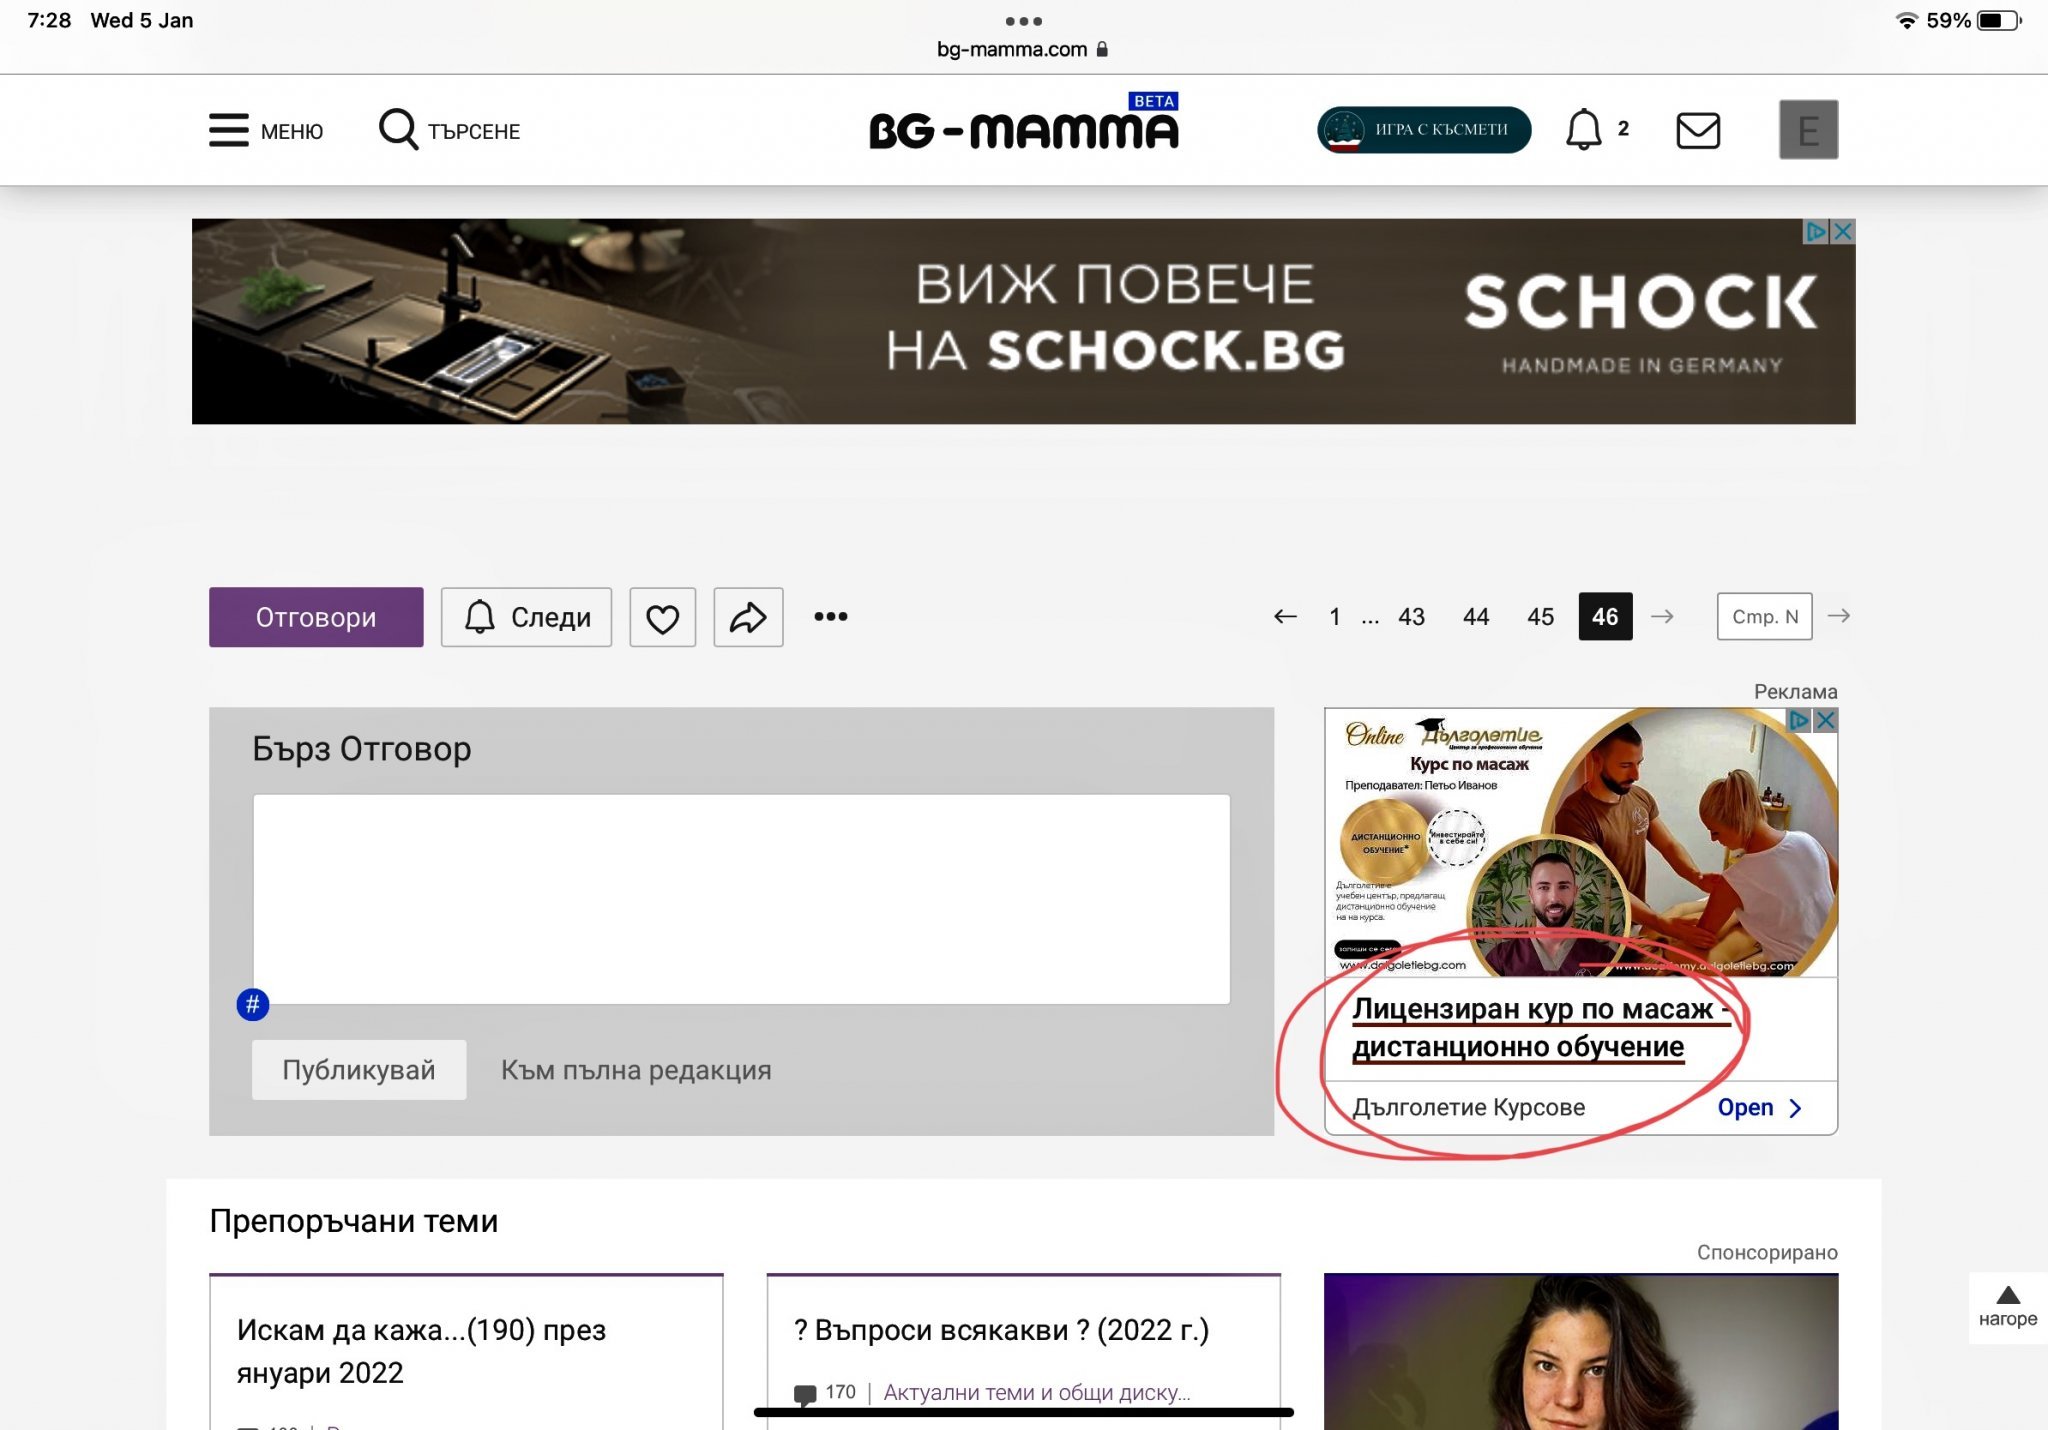Toggle Следи follow topic button

point(526,618)
